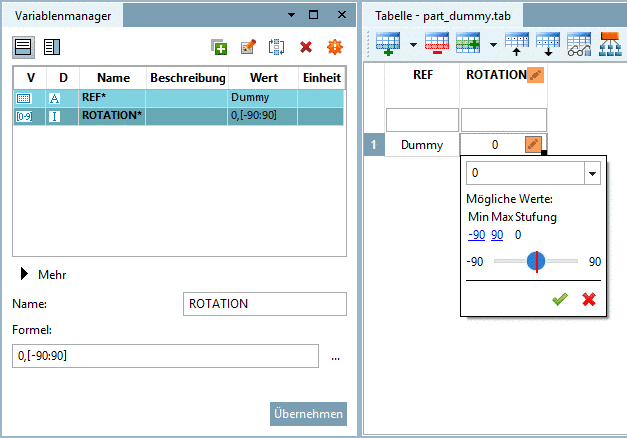Switch Variablenmanager to detail column view
Image resolution: width=627 pixels, height=438 pixels.
[52, 47]
